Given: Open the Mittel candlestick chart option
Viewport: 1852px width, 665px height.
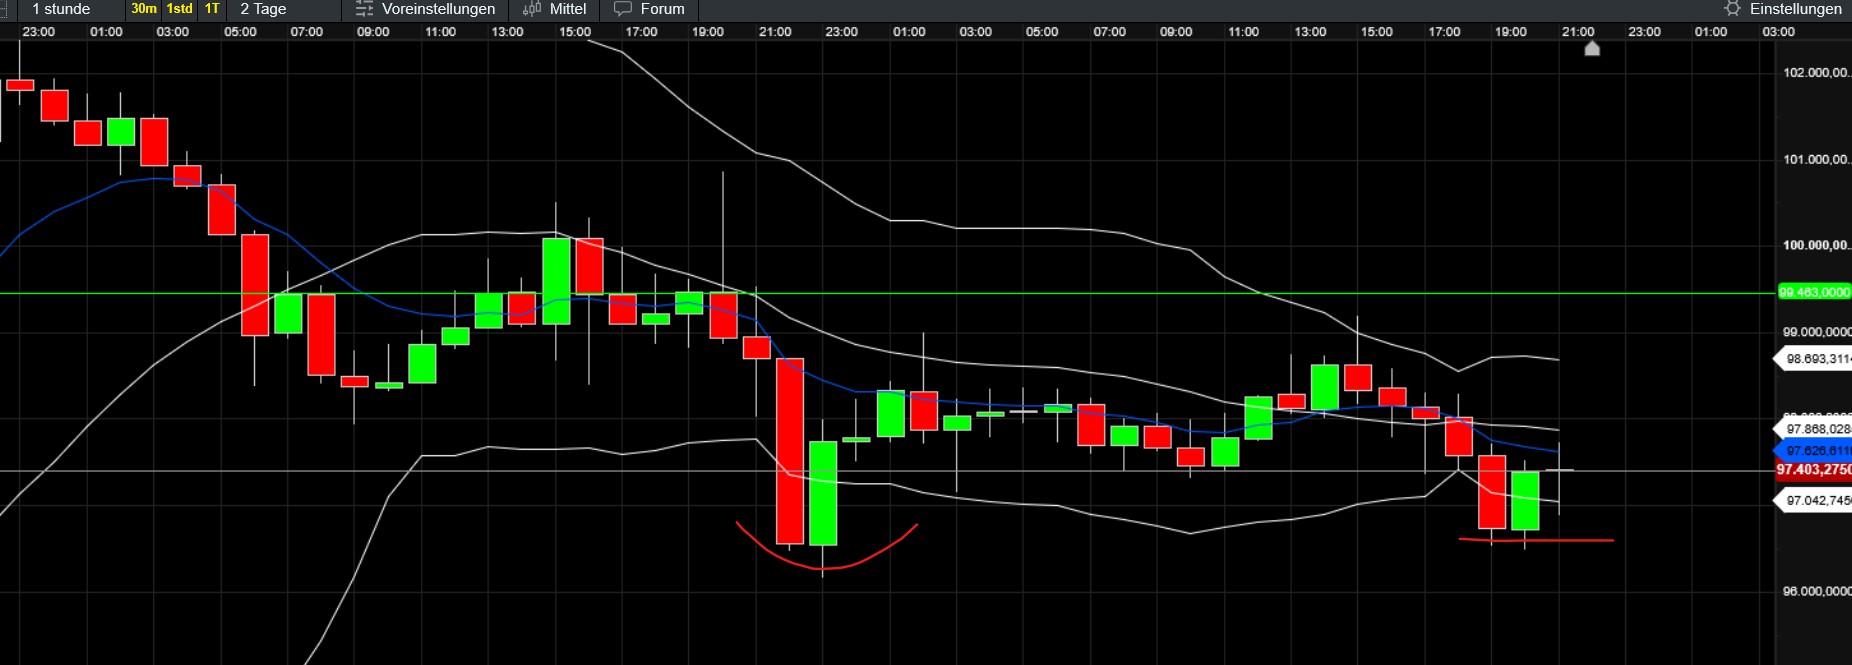Looking at the screenshot, I should click(555, 9).
